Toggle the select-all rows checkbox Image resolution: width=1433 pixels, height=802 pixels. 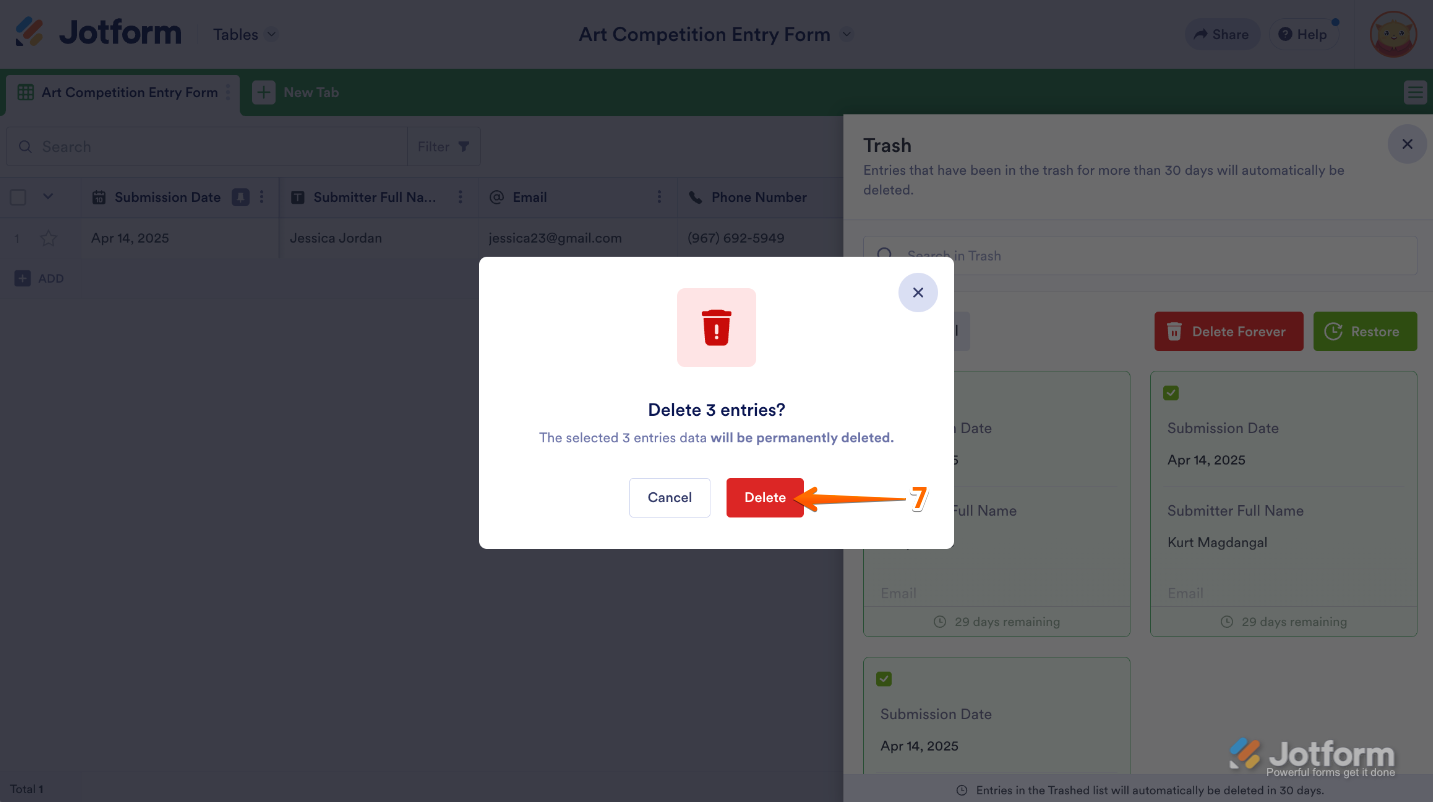[18, 197]
